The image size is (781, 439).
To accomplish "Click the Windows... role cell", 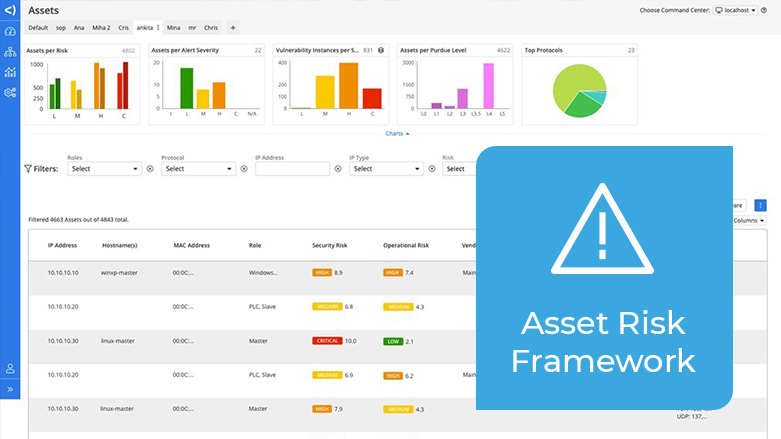I will click(x=263, y=273).
